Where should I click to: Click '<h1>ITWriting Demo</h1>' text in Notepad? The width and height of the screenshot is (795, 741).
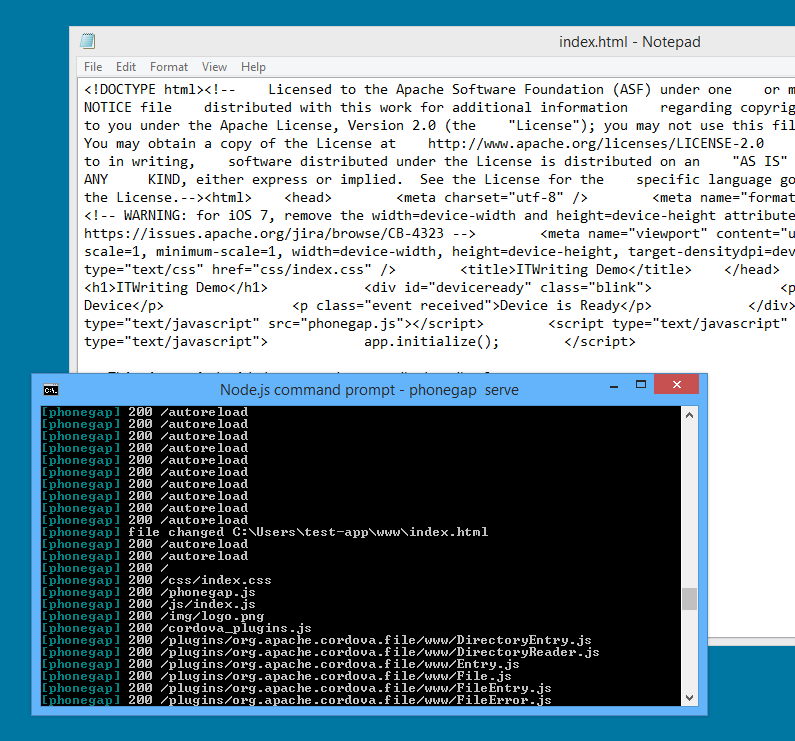[x=175, y=288]
